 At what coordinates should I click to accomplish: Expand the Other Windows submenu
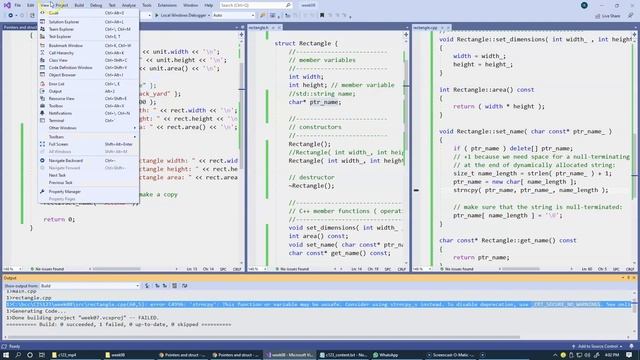tap(89, 128)
